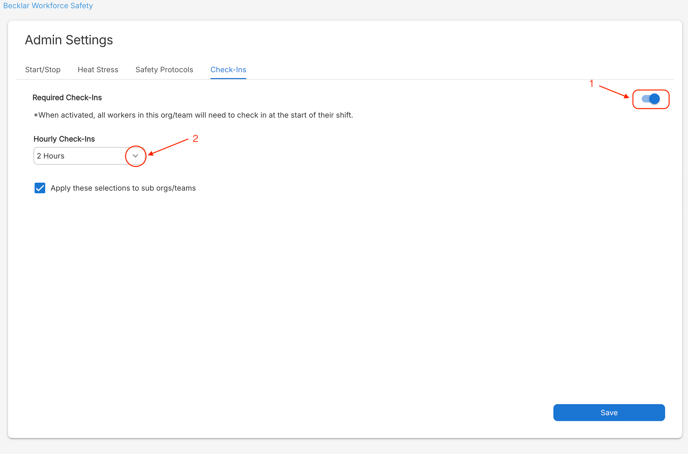Open the Heat Stress tab
This screenshot has width=688, height=454.
(98, 70)
